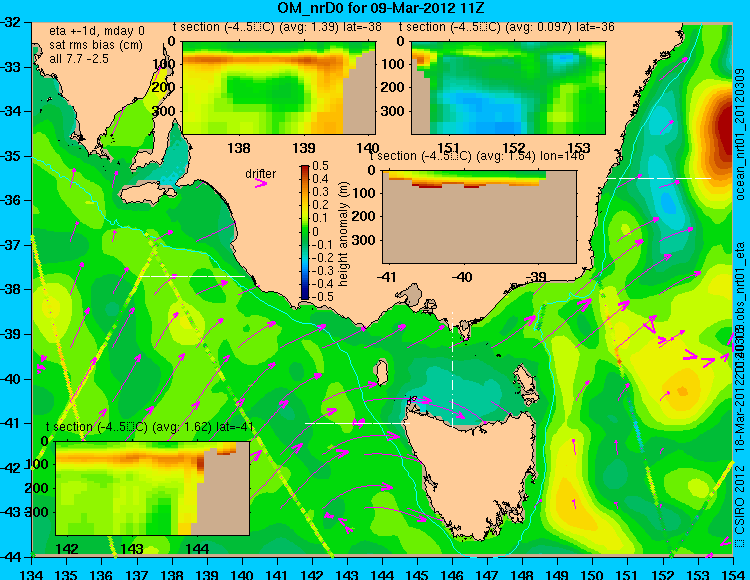Click the height anomaly color bar

(x=305, y=232)
